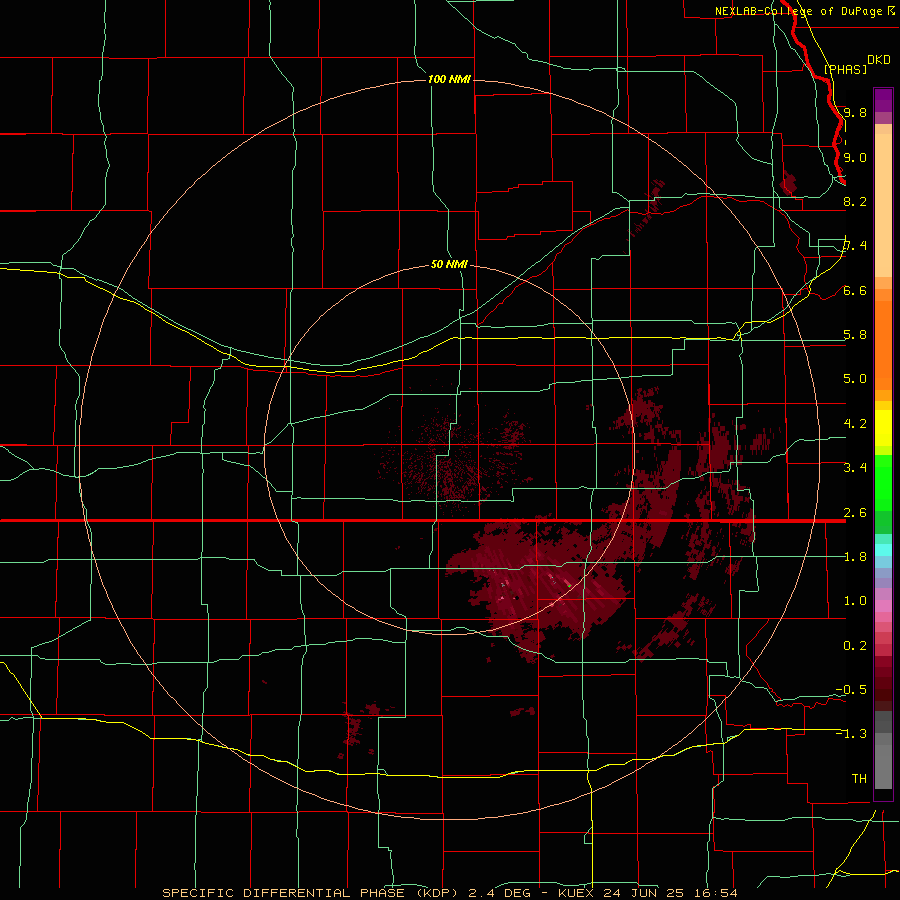Click the 9.0 value on the scale
Viewport: 900px width, 900px height.
pos(855,157)
